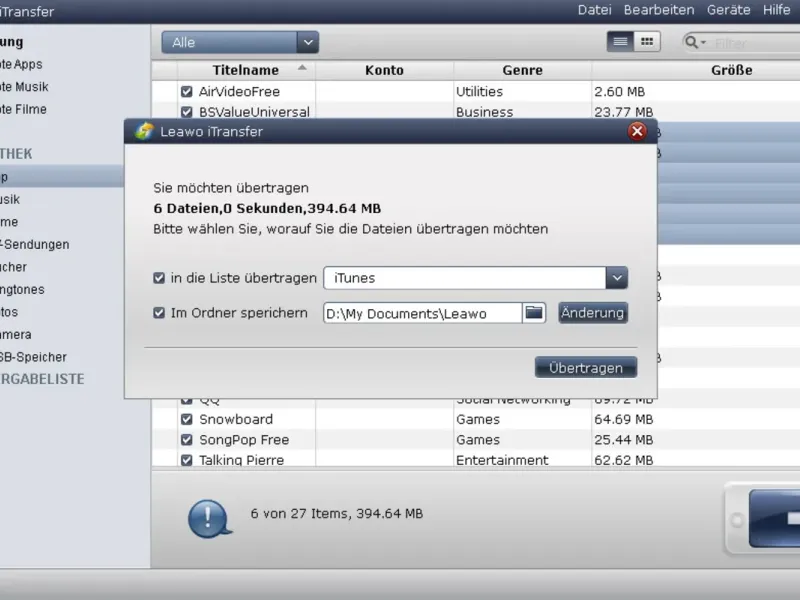The height and width of the screenshot is (600, 800).
Task: Click the folder browse icon in dialog
Action: coord(534,313)
